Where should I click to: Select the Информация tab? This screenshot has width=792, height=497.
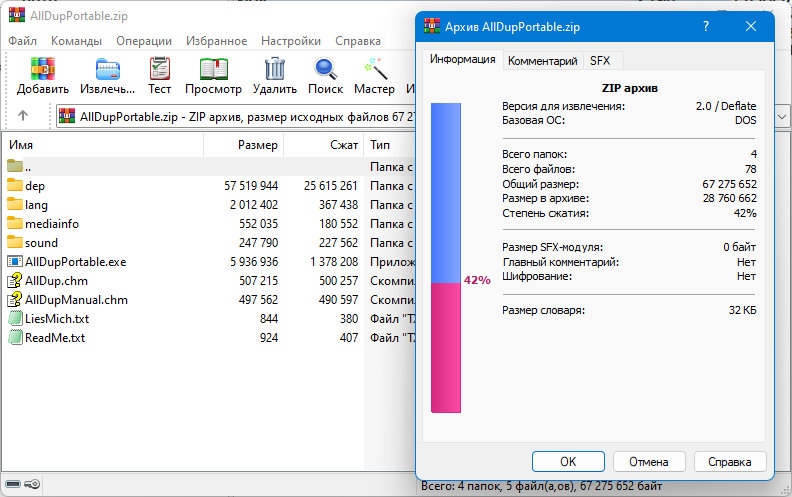(x=462, y=60)
